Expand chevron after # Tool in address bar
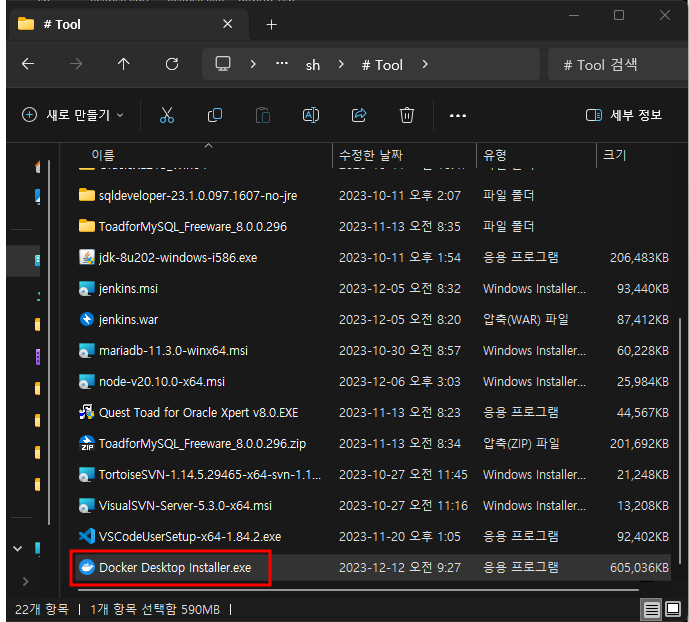The height and width of the screenshot is (622, 689). click(424, 65)
